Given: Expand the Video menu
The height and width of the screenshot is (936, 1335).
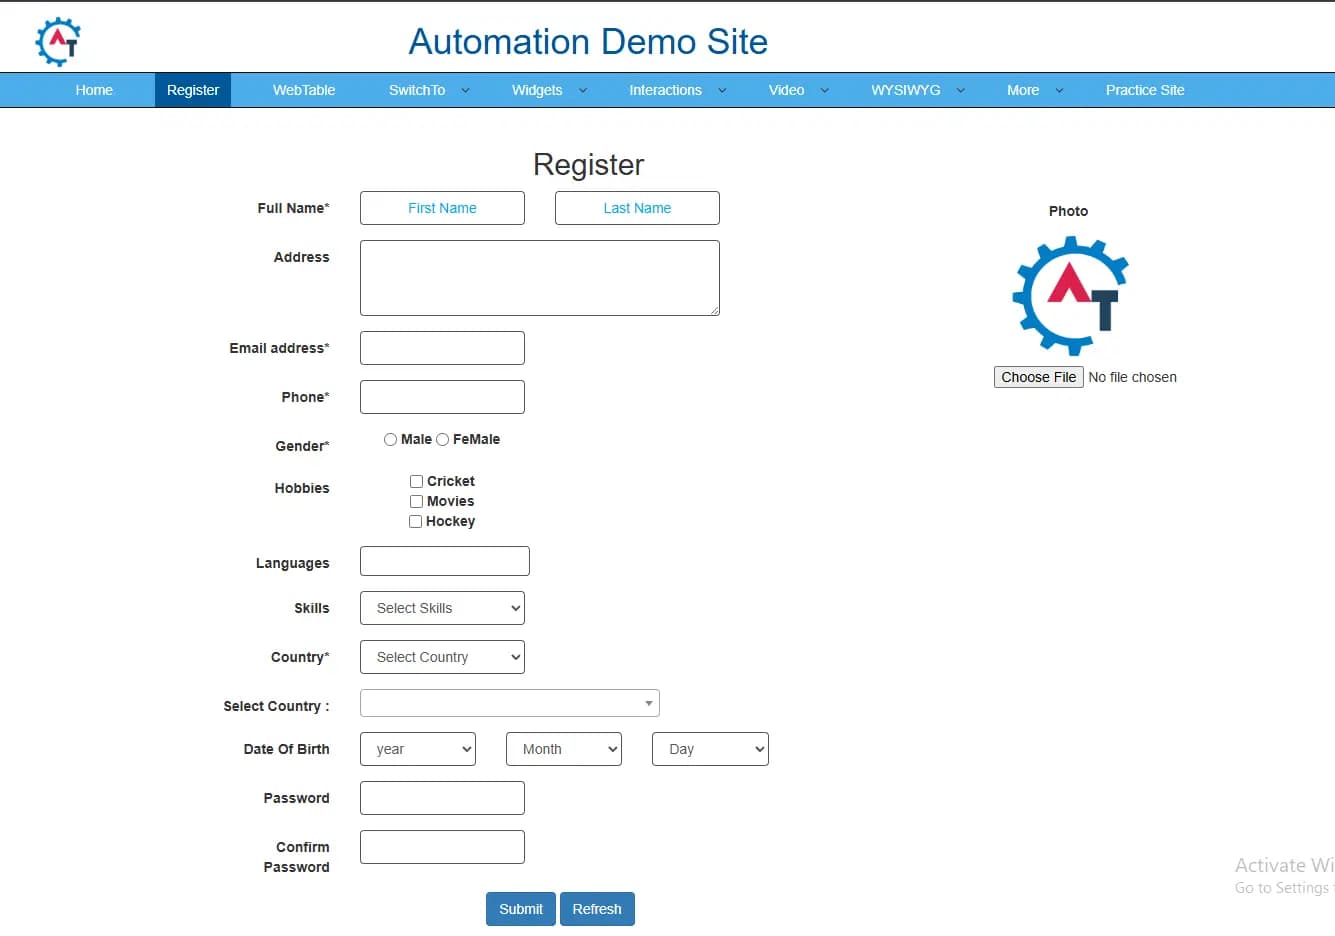Looking at the screenshot, I should pos(798,90).
